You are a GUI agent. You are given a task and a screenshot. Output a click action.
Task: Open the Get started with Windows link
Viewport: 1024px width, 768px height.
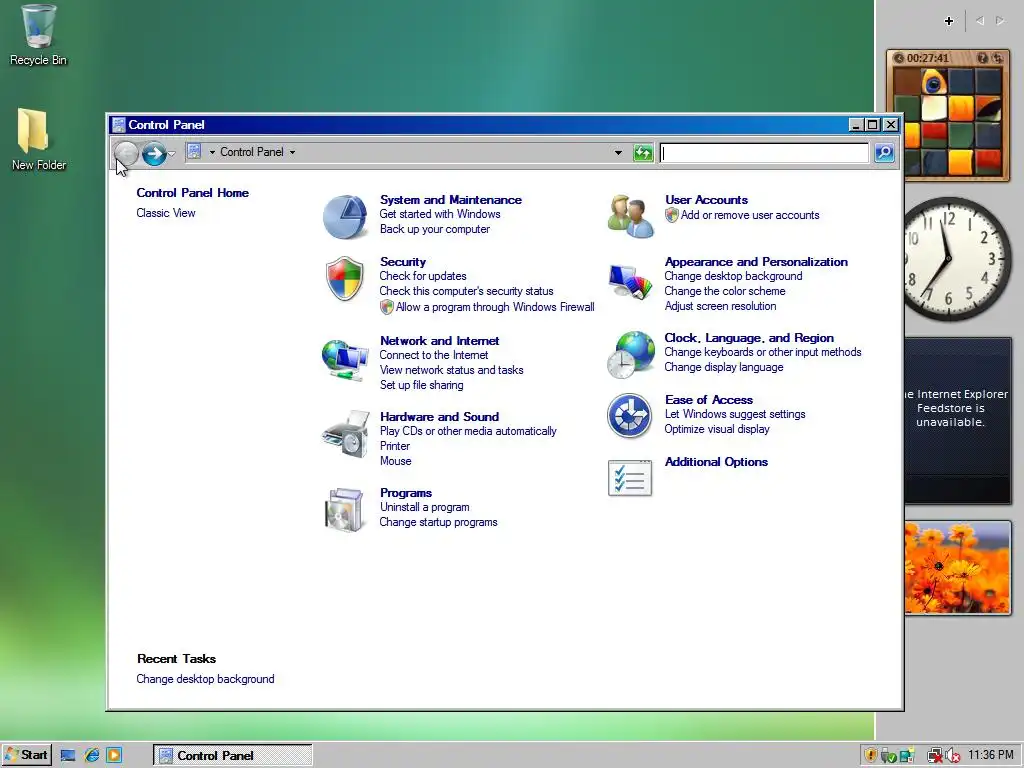click(x=440, y=214)
